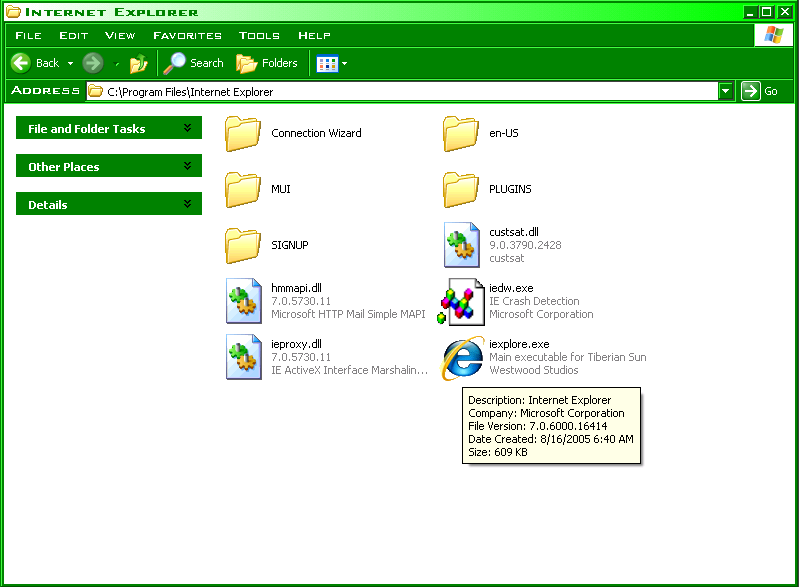Select the 'PLUGINS' folder name

pos(510,189)
